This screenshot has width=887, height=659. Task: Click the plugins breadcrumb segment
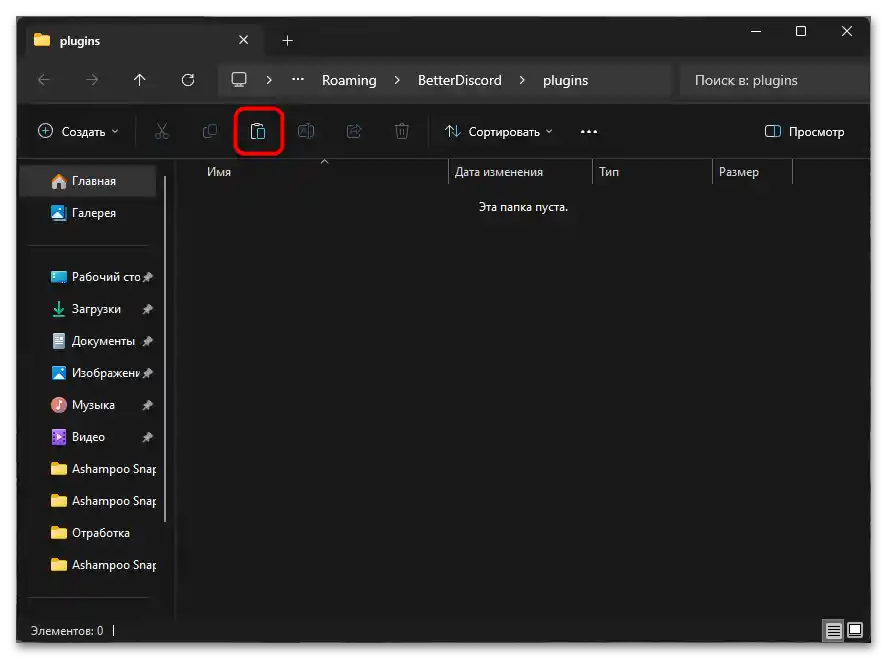tap(565, 81)
